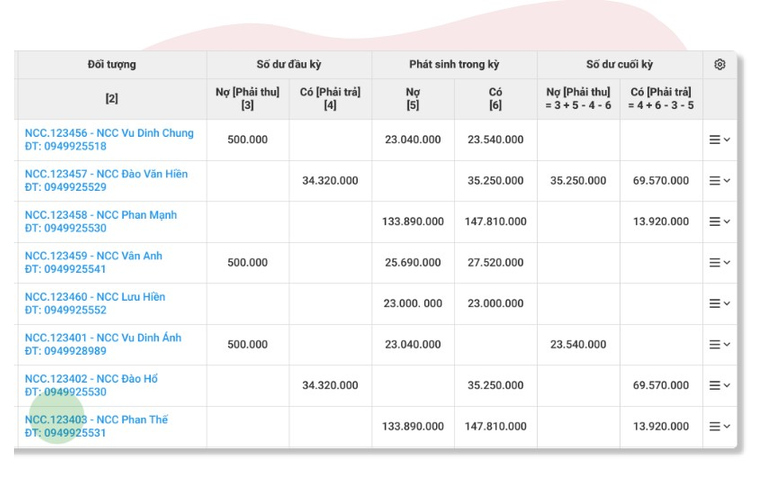This screenshot has height=478, width=765.
Task: Select 13.920.000 in Phan Mạnh row
Action: click(661, 221)
